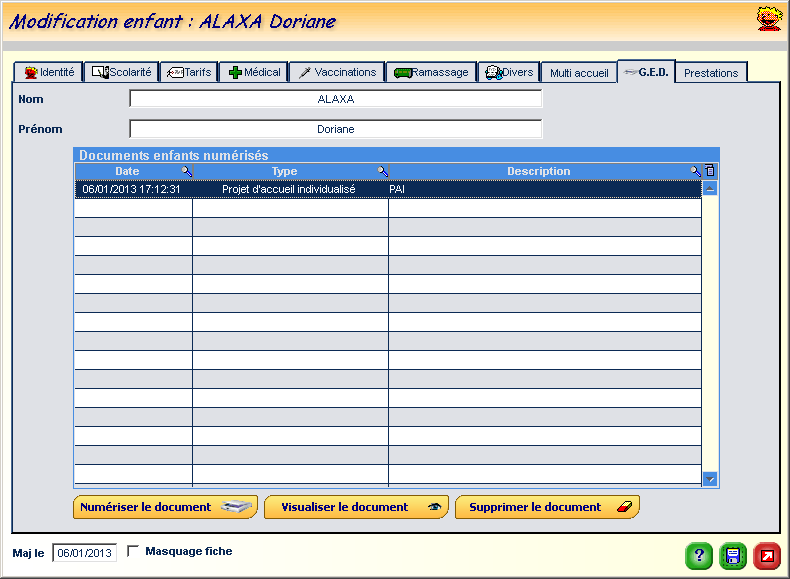
Task: Select the PAI document row dated 06/01/2013
Action: click(x=387, y=189)
